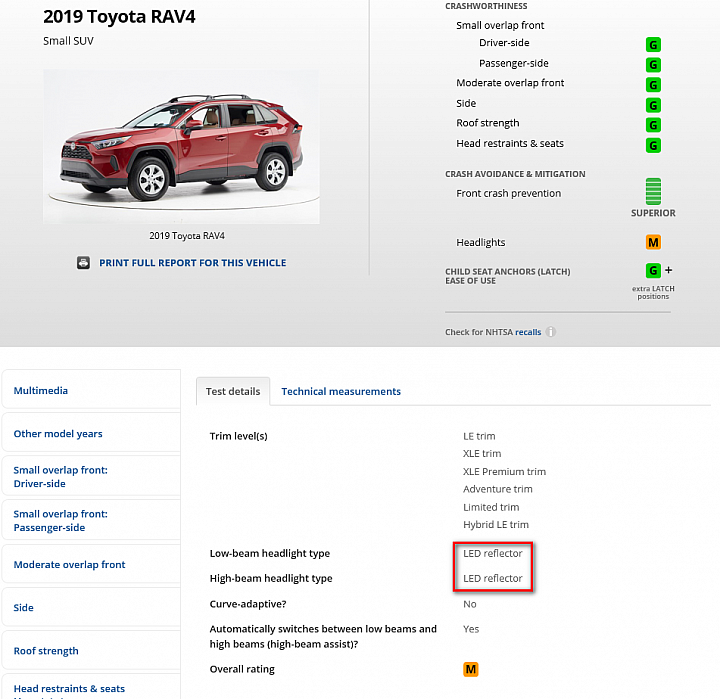Open Other model years in sidebar
720x699 pixels.
(91, 433)
